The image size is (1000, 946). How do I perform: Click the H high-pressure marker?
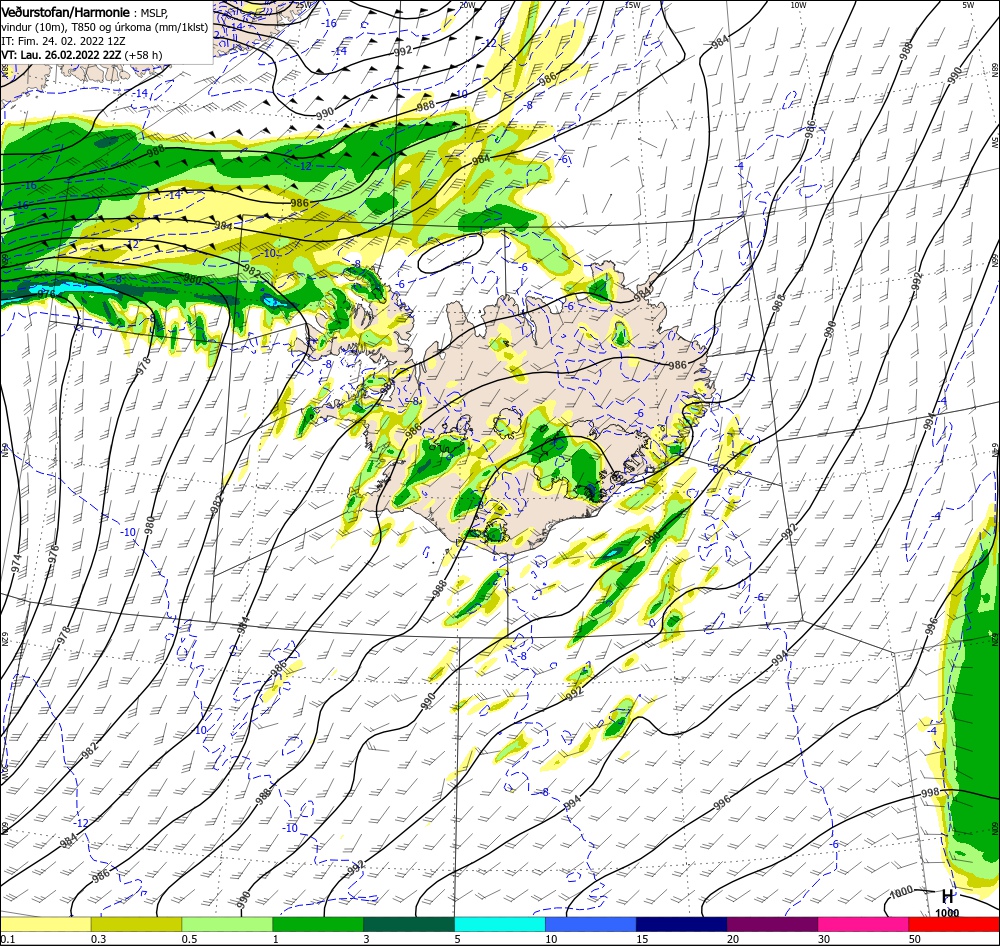click(948, 896)
